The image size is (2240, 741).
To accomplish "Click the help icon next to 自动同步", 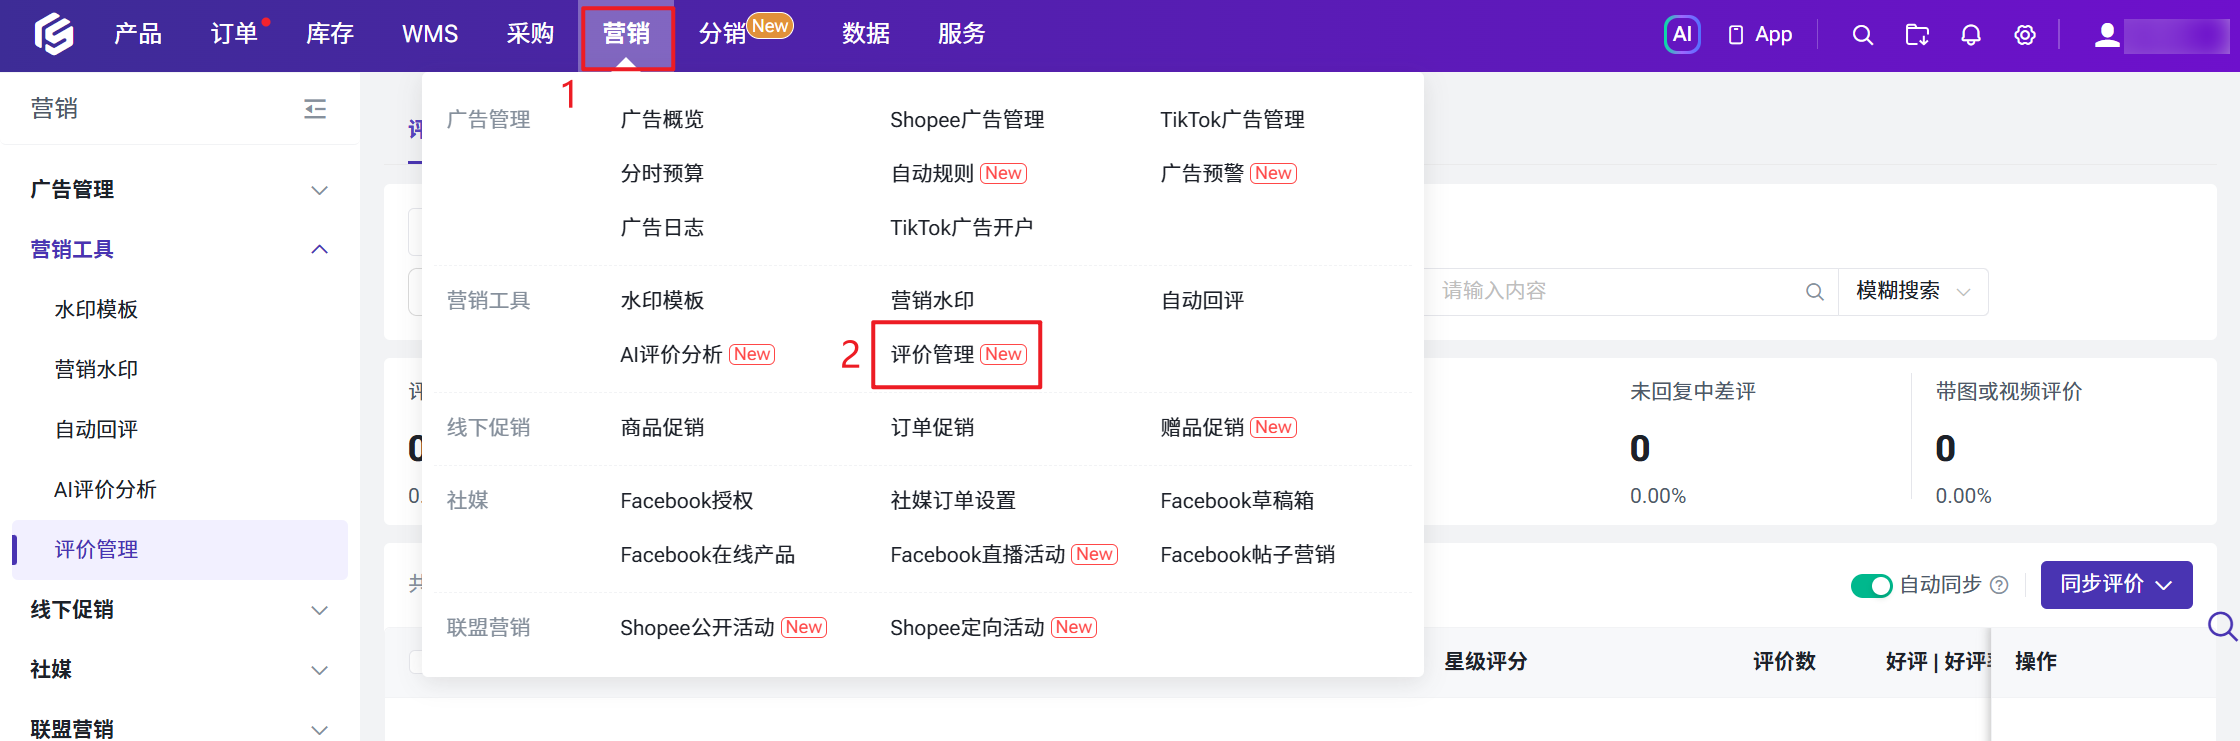I will pos(1999,585).
